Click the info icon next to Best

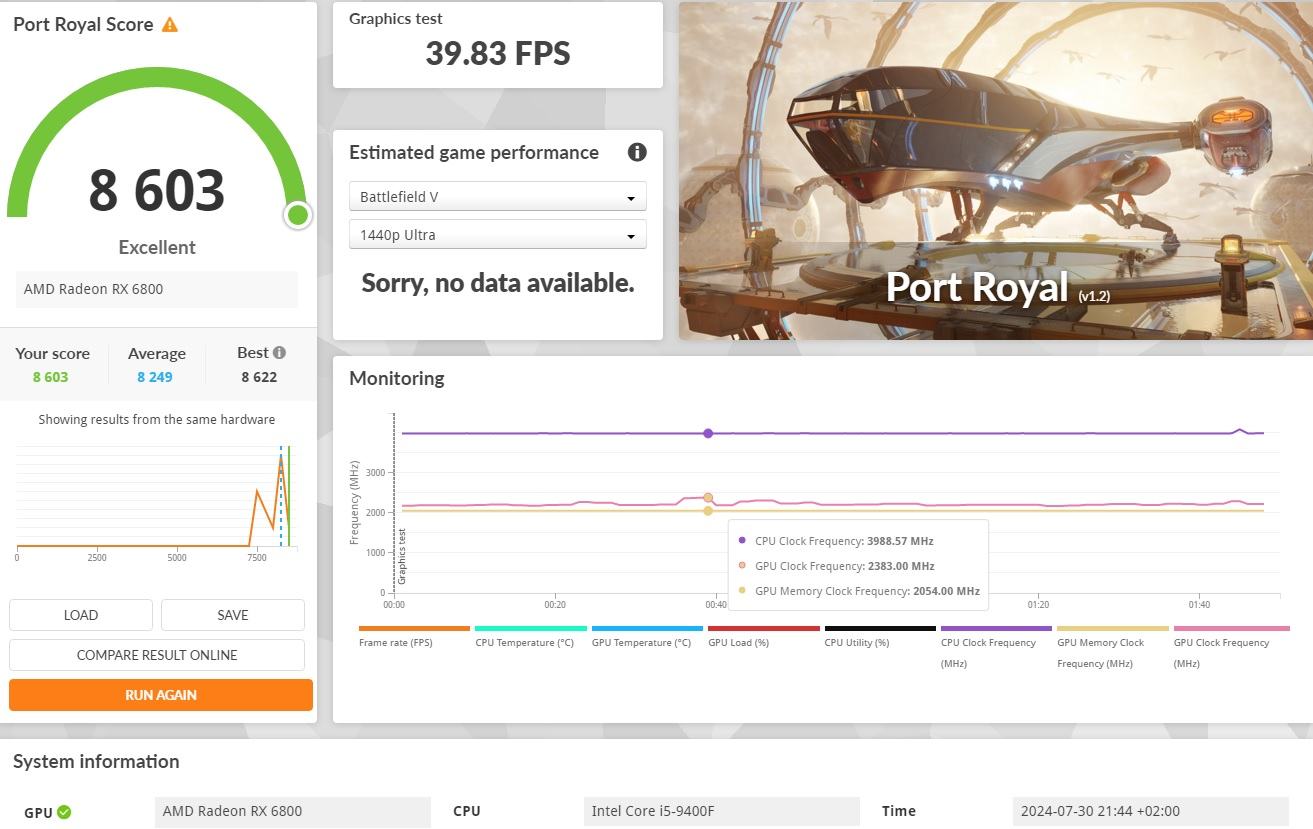[279, 352]
